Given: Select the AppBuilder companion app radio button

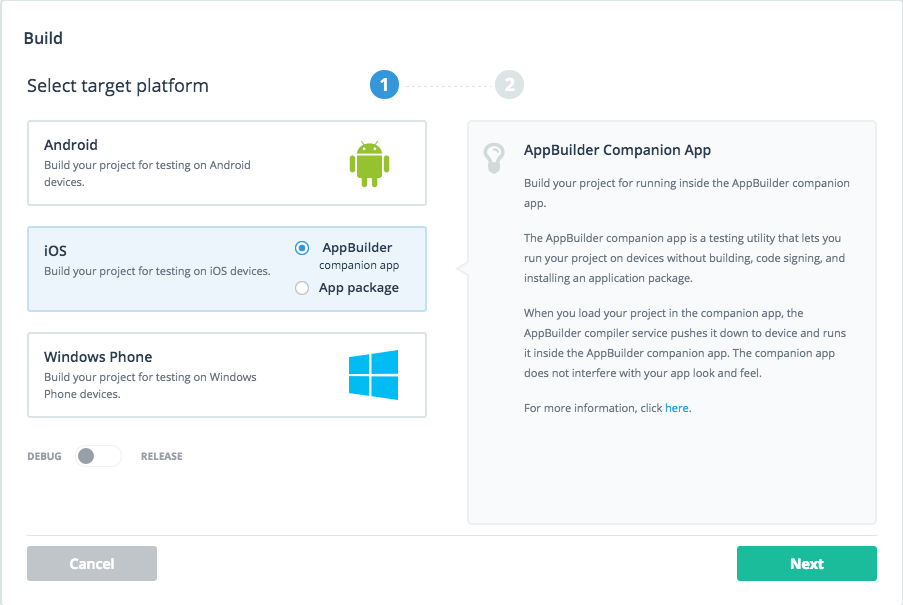Looking at the screenshot, I should click(x=302, y=248).
